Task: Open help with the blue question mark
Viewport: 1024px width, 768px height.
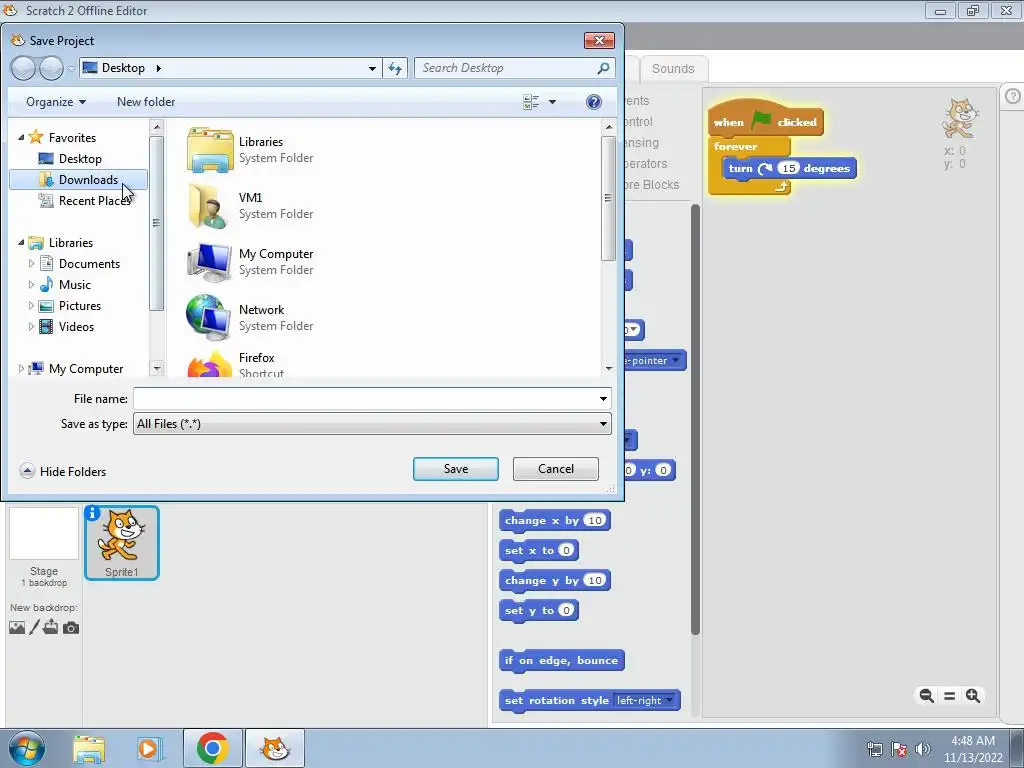Action: tap(594, 102)
